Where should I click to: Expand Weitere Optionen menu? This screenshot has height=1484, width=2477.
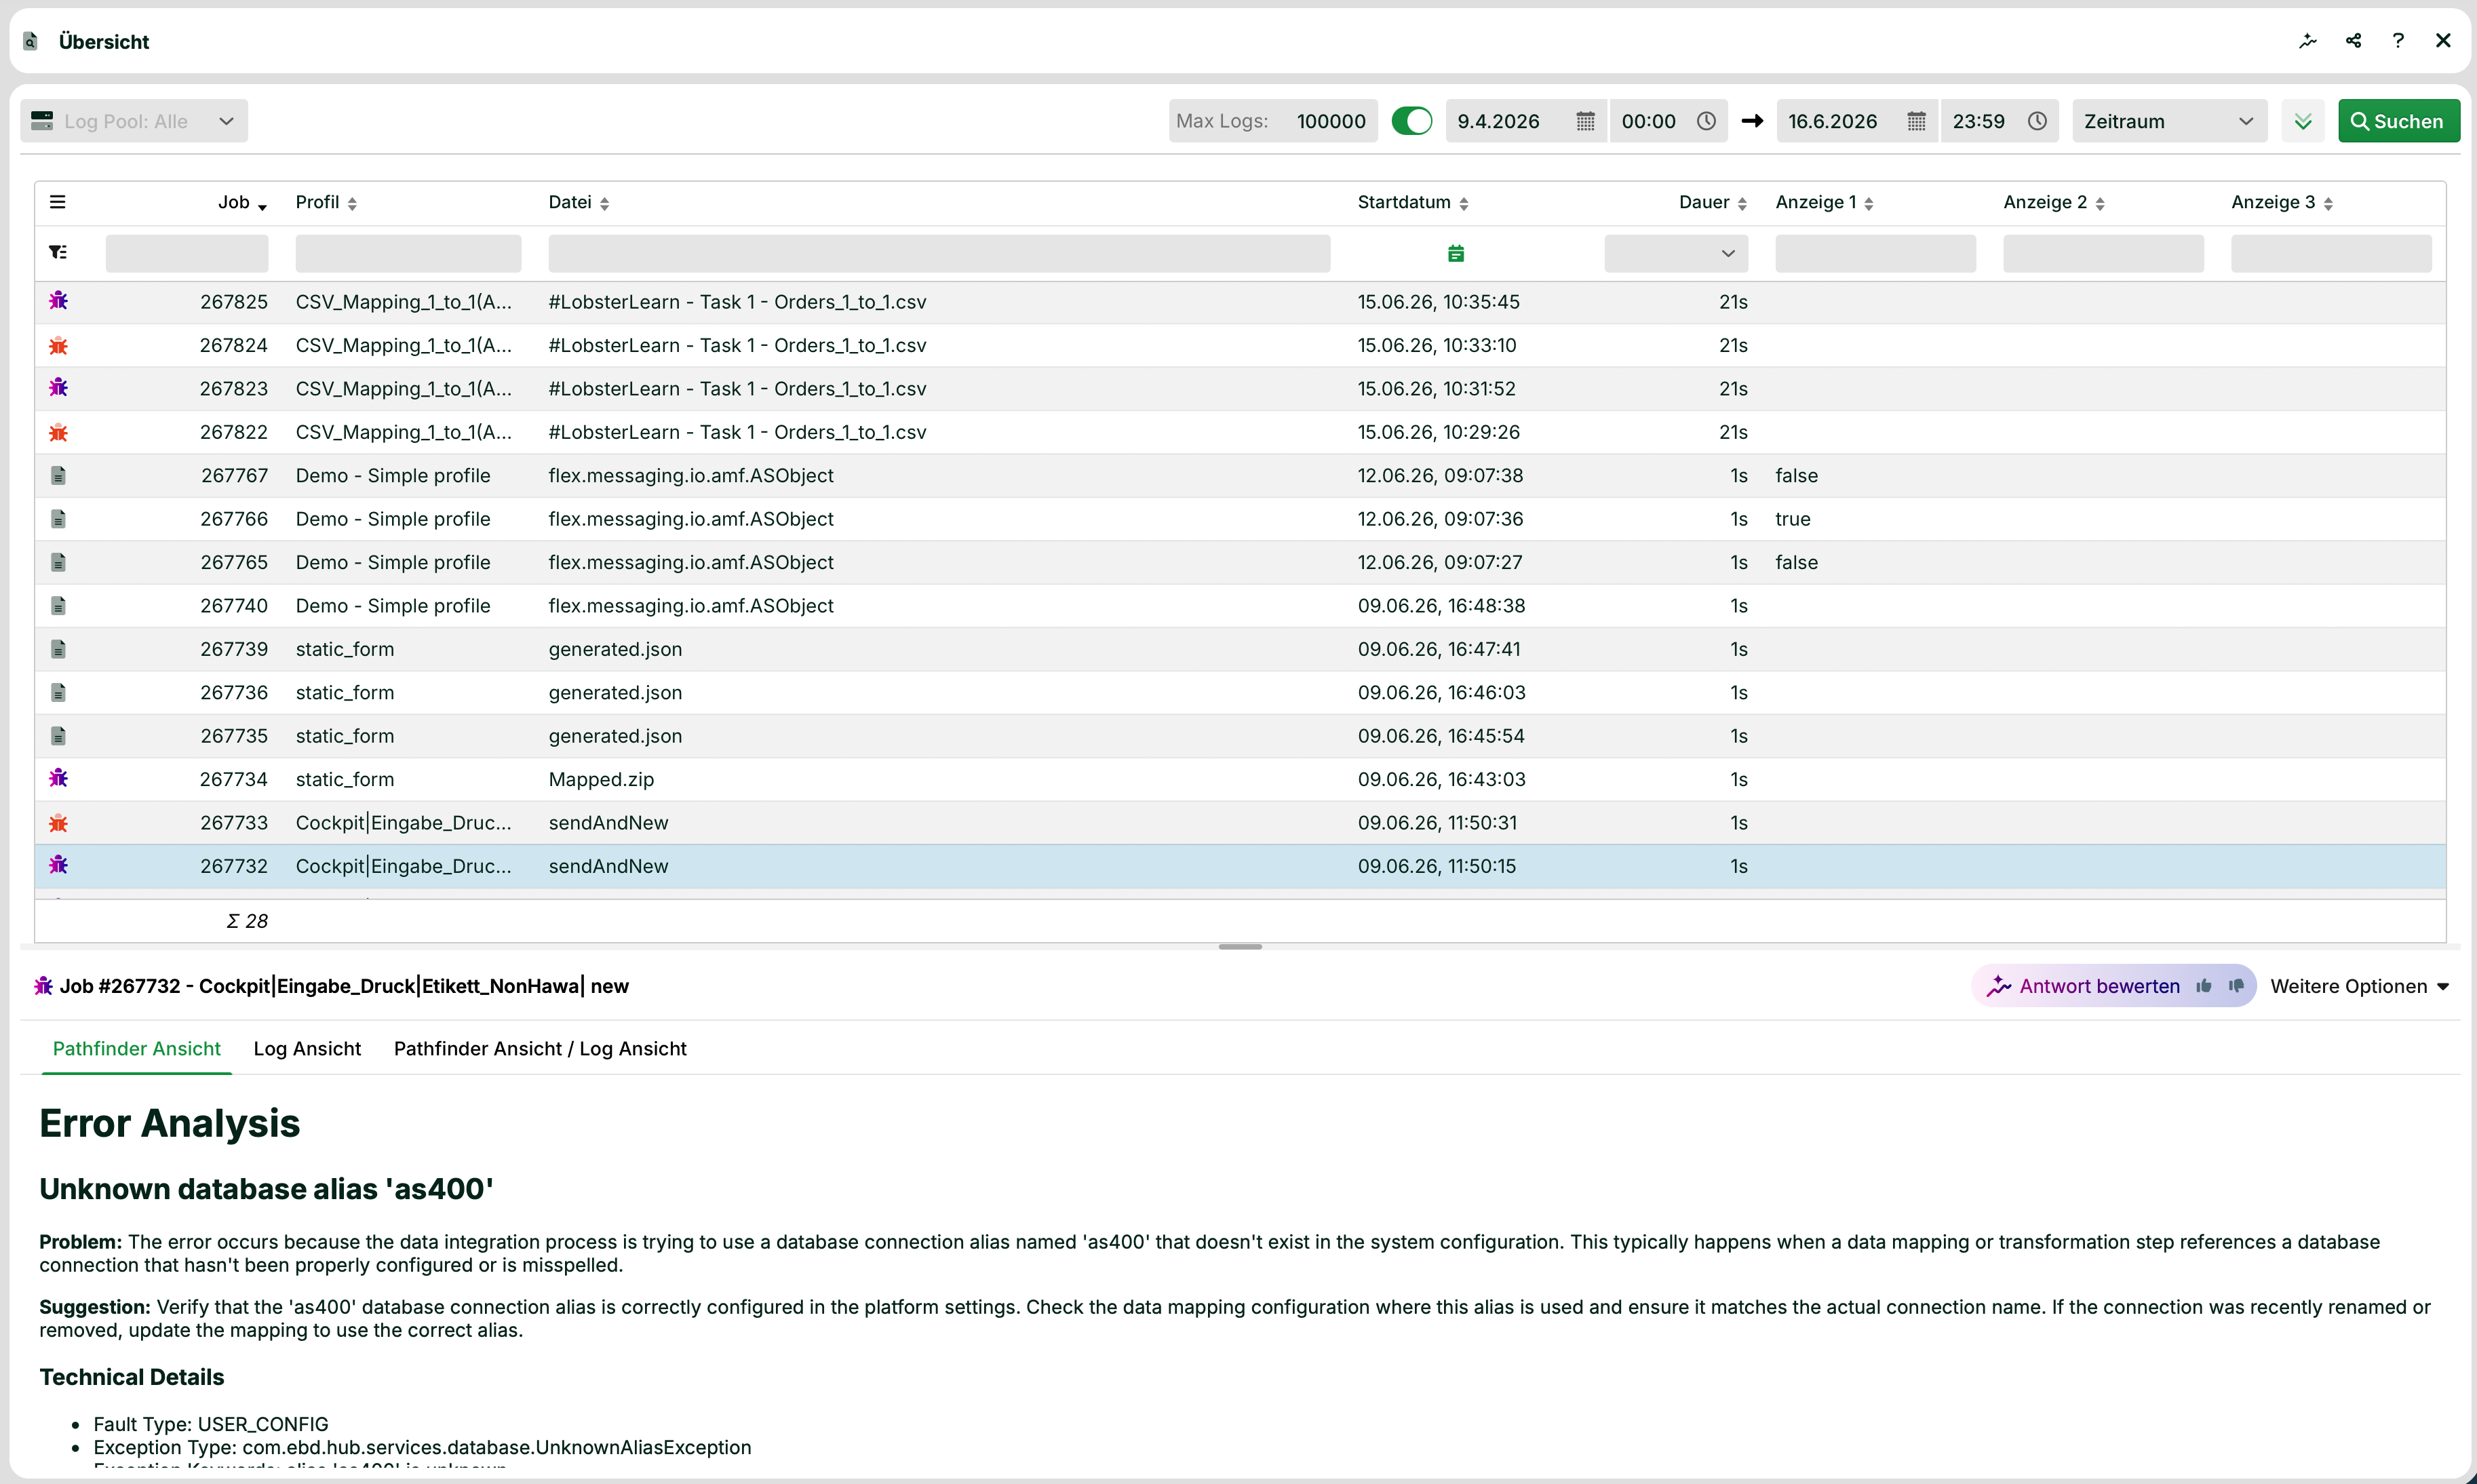2359,986
